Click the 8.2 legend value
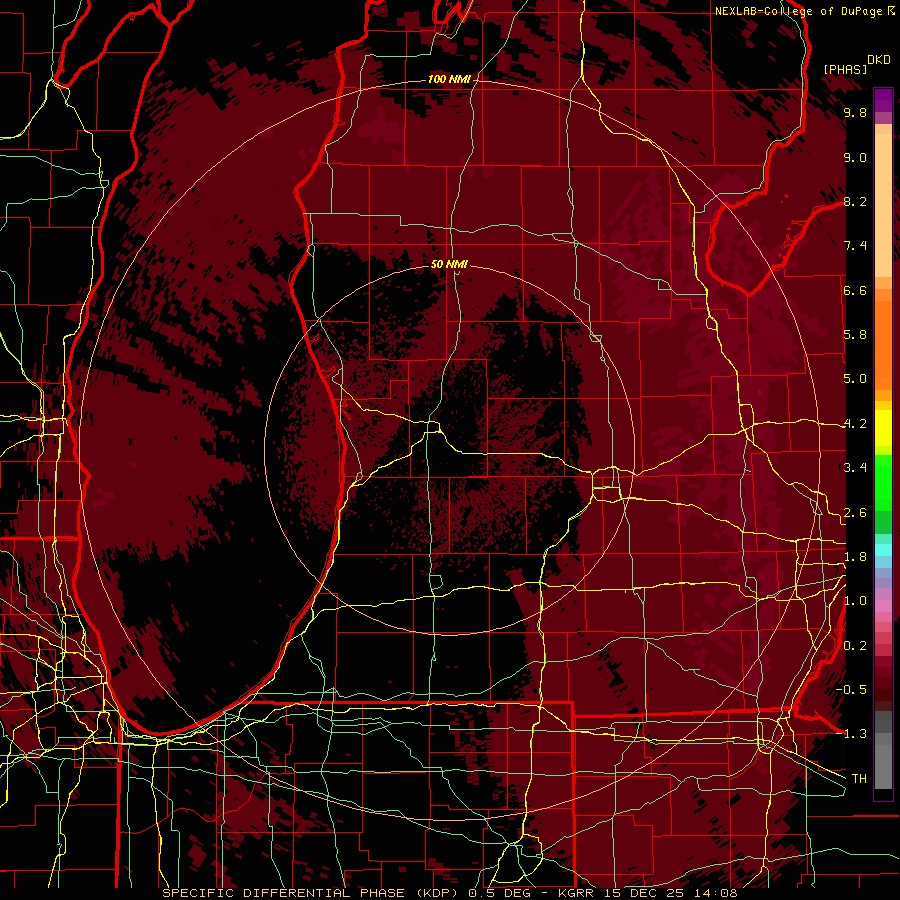The width and height of the screenshot is (900, 900). (x=855, y=201)
